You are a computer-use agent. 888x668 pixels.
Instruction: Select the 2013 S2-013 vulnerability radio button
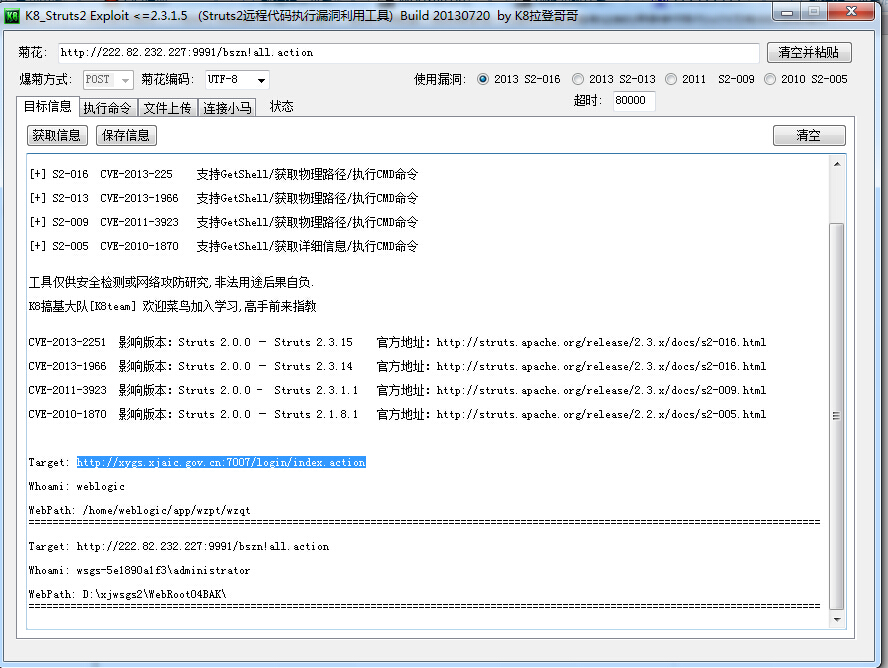pos(578,79)
